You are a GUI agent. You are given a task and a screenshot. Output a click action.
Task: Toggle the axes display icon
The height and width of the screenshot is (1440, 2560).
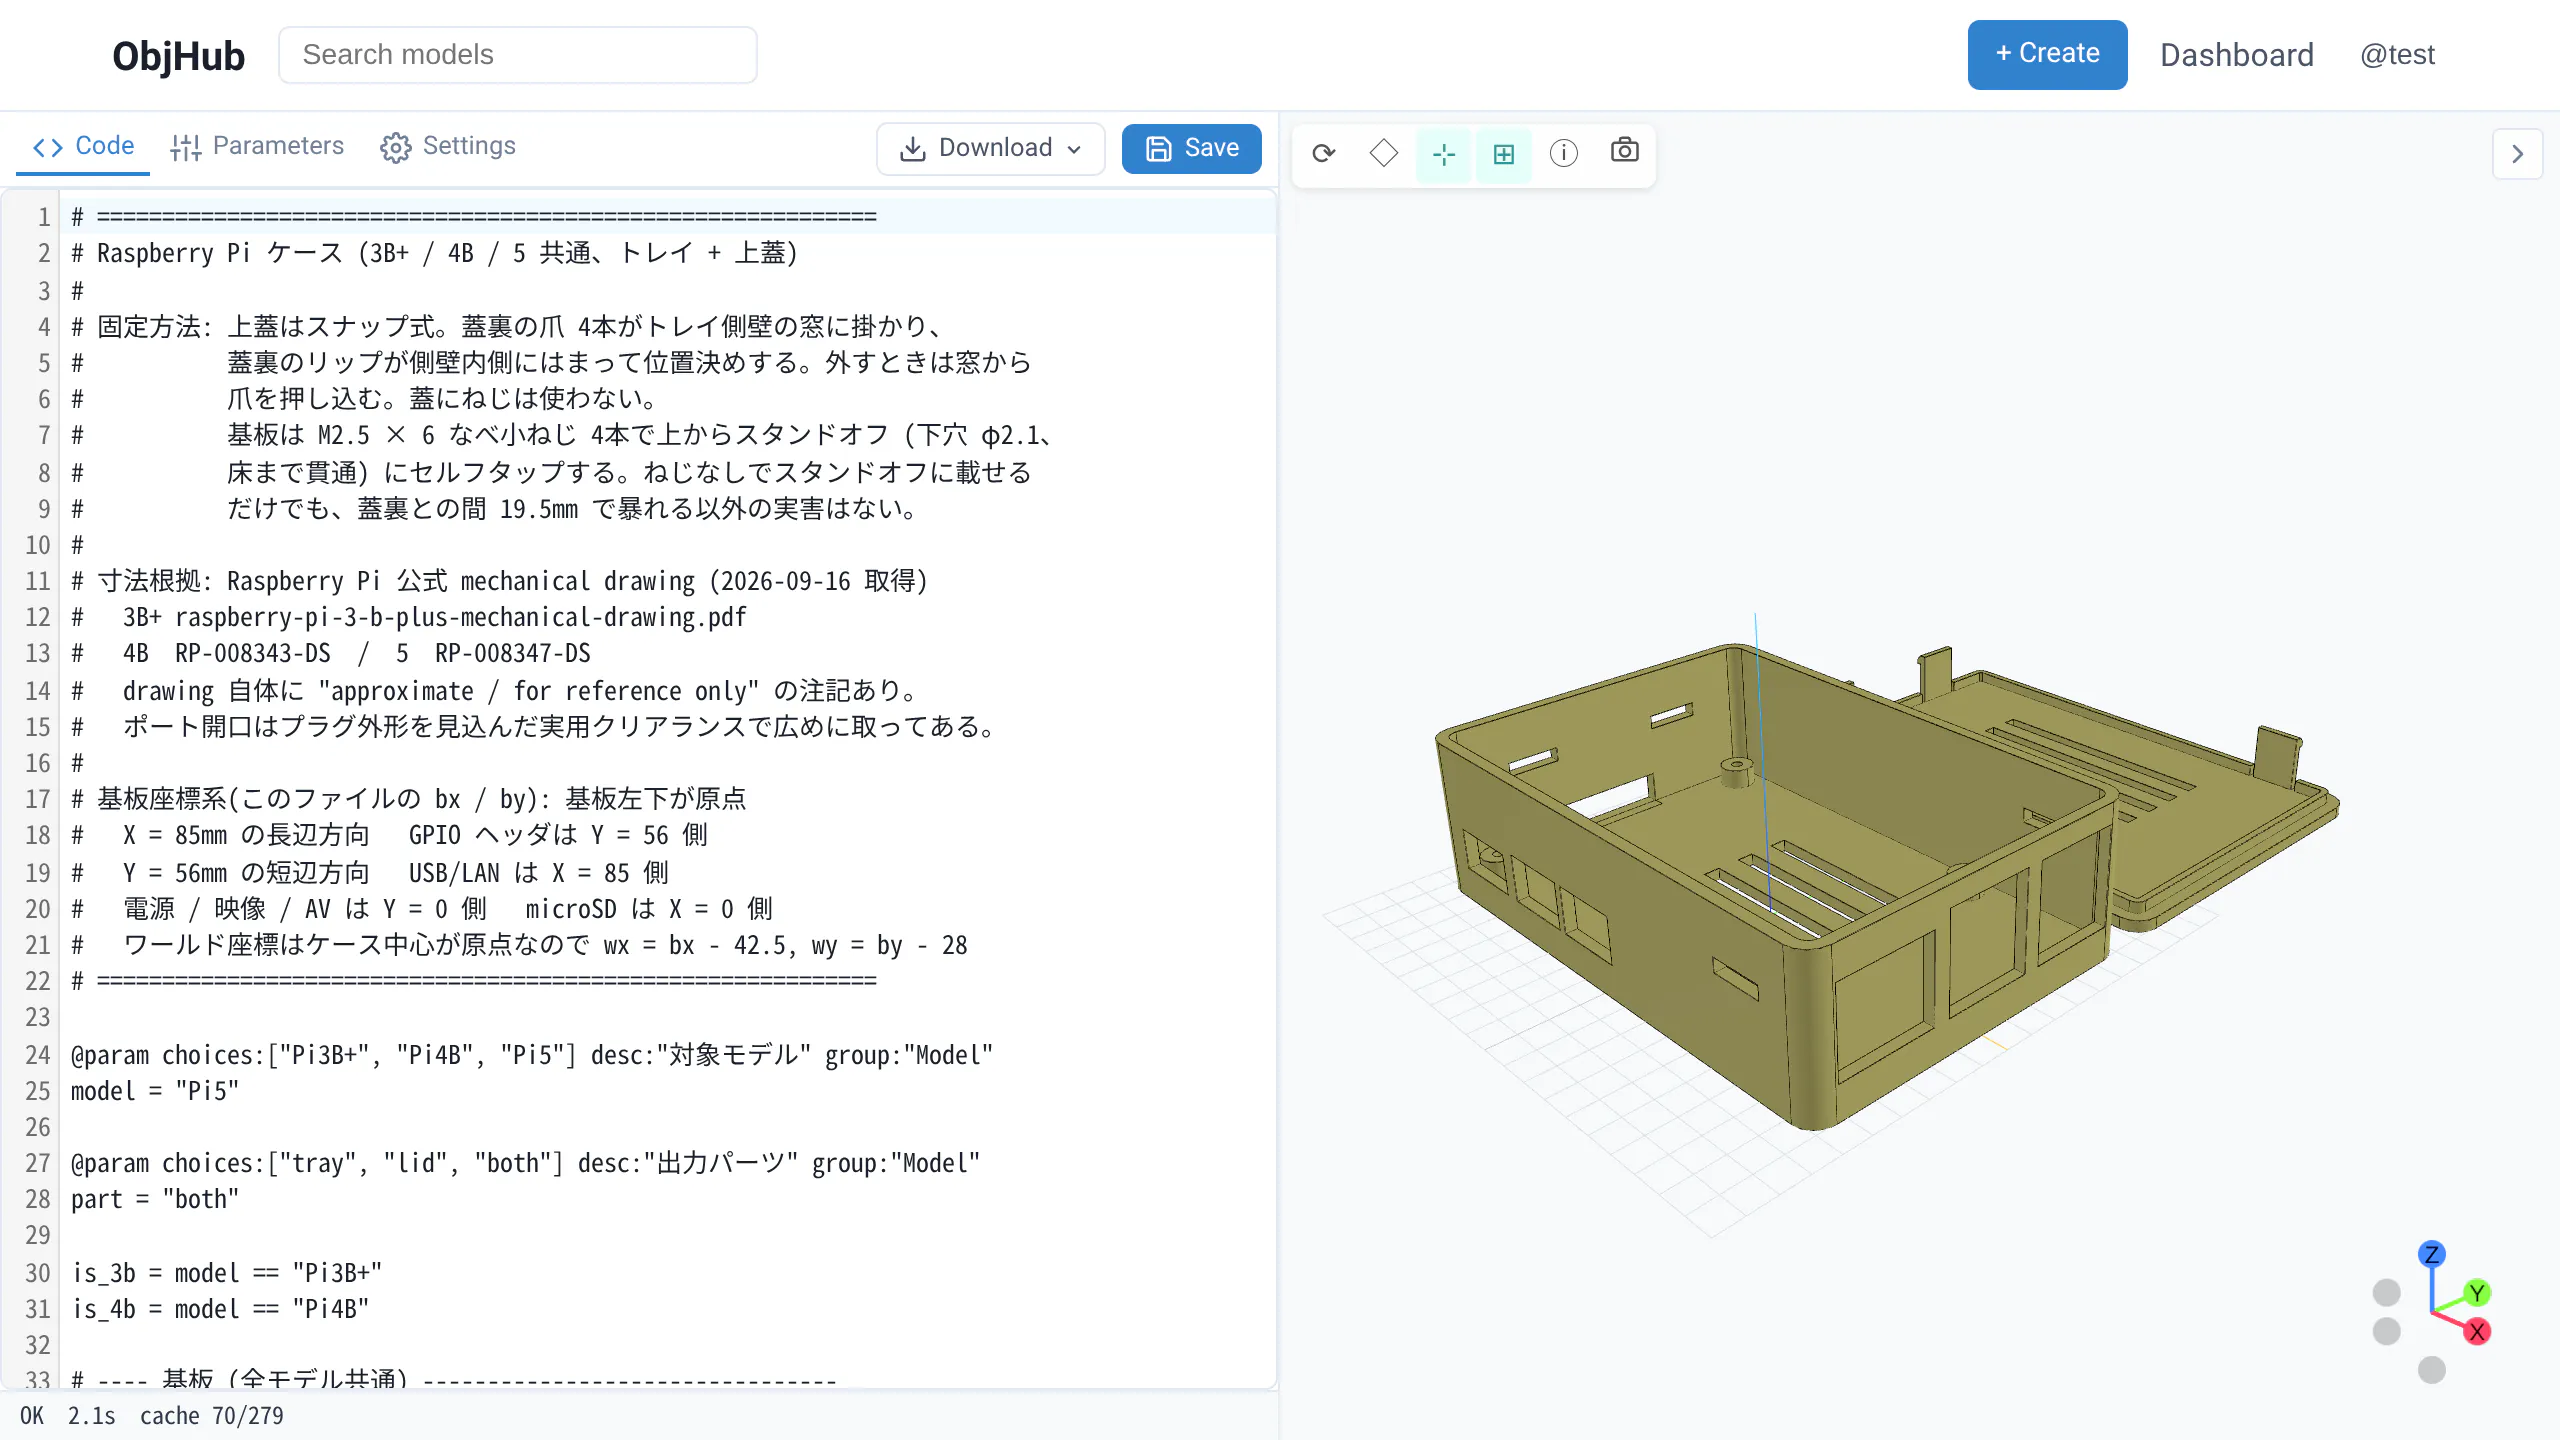1444,153
